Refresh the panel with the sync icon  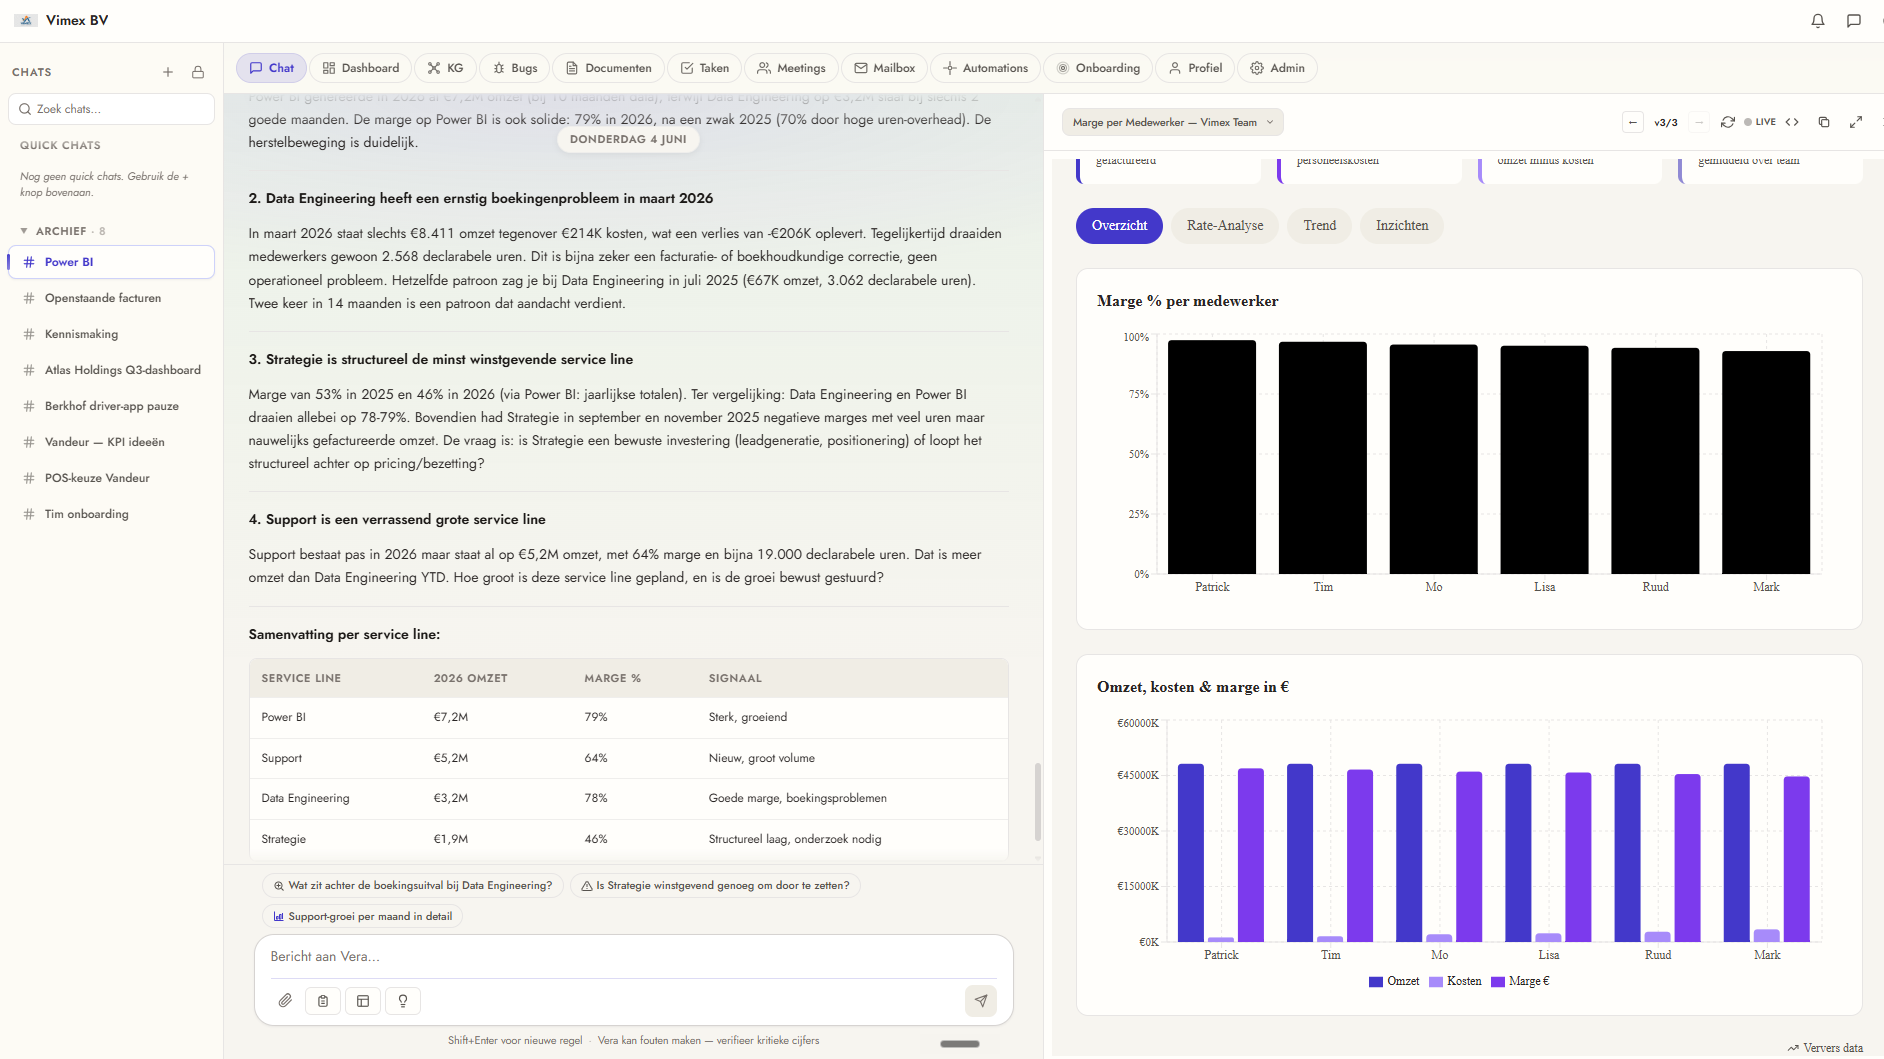pyautogui.click(x=1727, y=122)
